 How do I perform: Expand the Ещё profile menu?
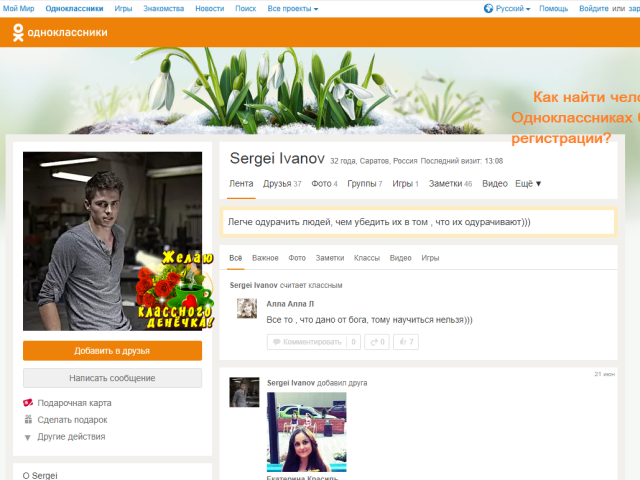point(528,184)
